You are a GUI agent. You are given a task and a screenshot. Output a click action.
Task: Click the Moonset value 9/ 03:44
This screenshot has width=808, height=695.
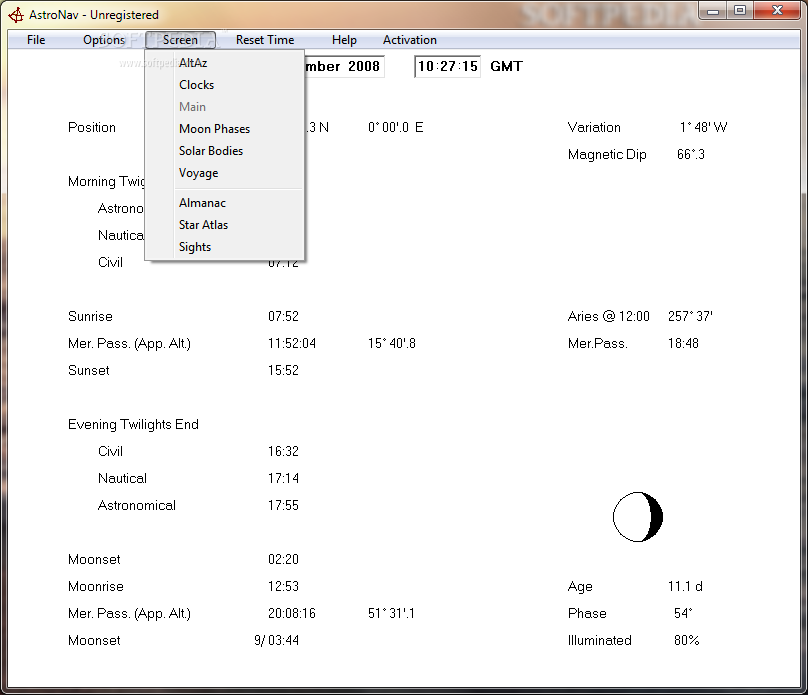[277, 640]
